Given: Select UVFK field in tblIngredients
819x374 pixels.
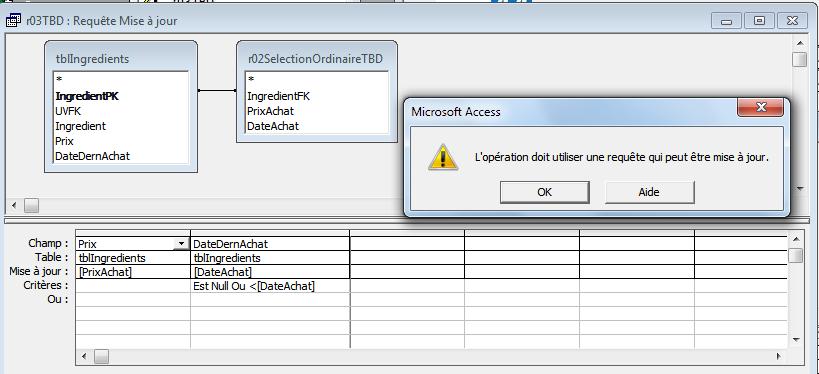Looking at the screenshot, I should pyautogui.click(x=68, y=111).
